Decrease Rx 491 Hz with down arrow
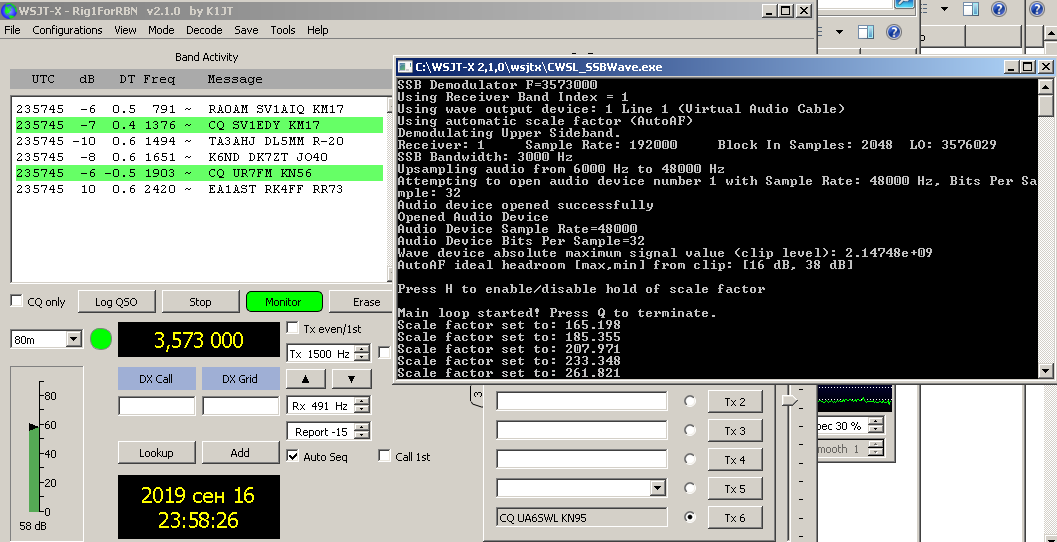1057x542 pixels. 362,409
